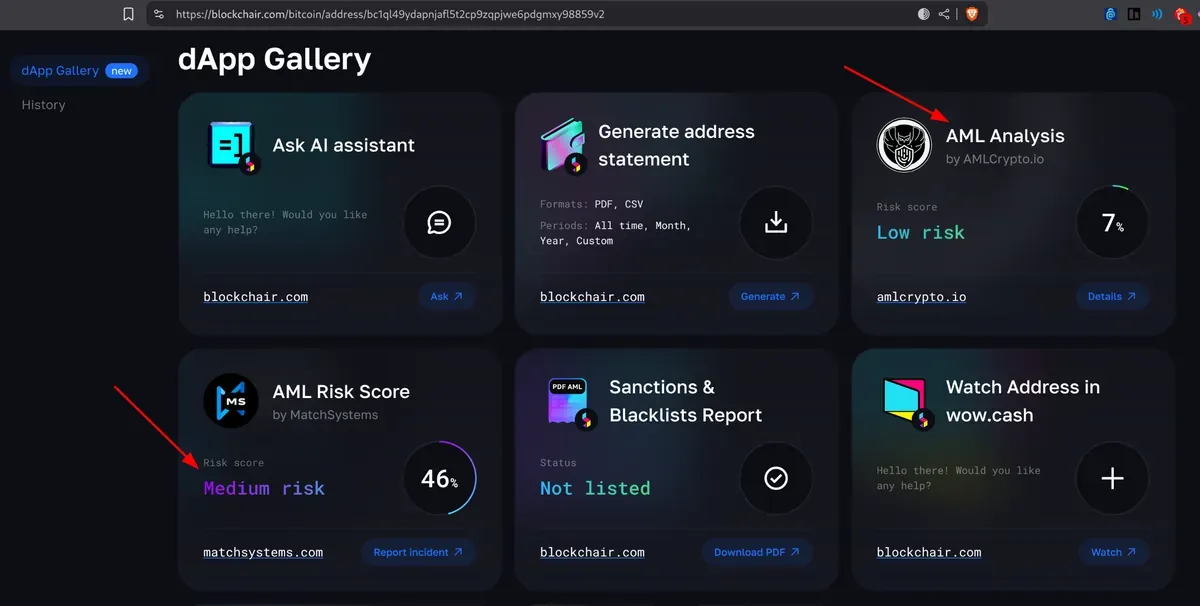Click the Download PDF button

pyautogui.click(x=757, y=552)
